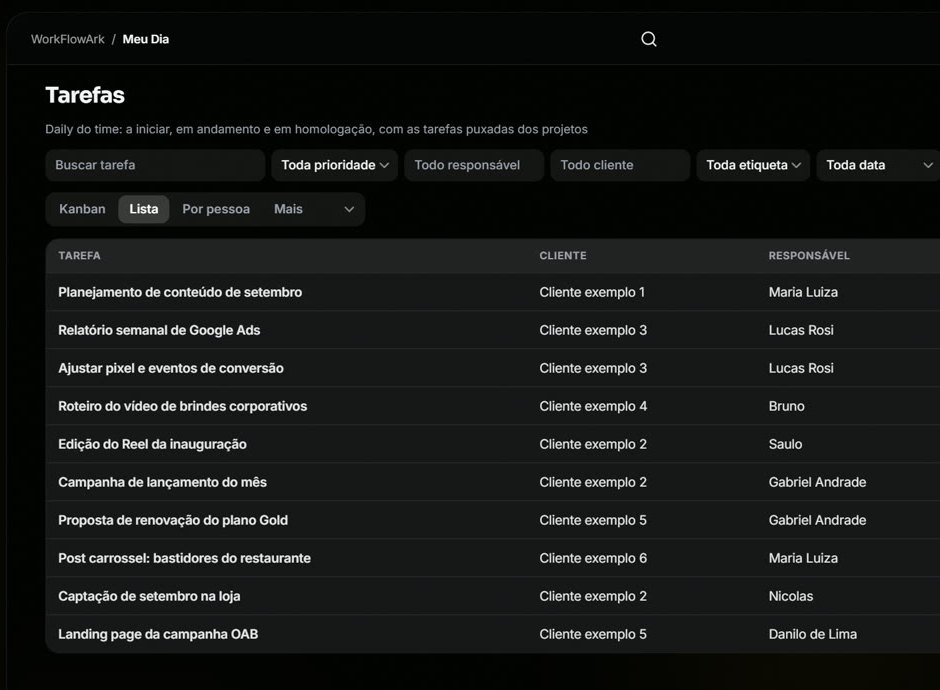Switch to the Kanban view
The width and height of the screenshot is (940, 690).
click(x=82, y=209)
